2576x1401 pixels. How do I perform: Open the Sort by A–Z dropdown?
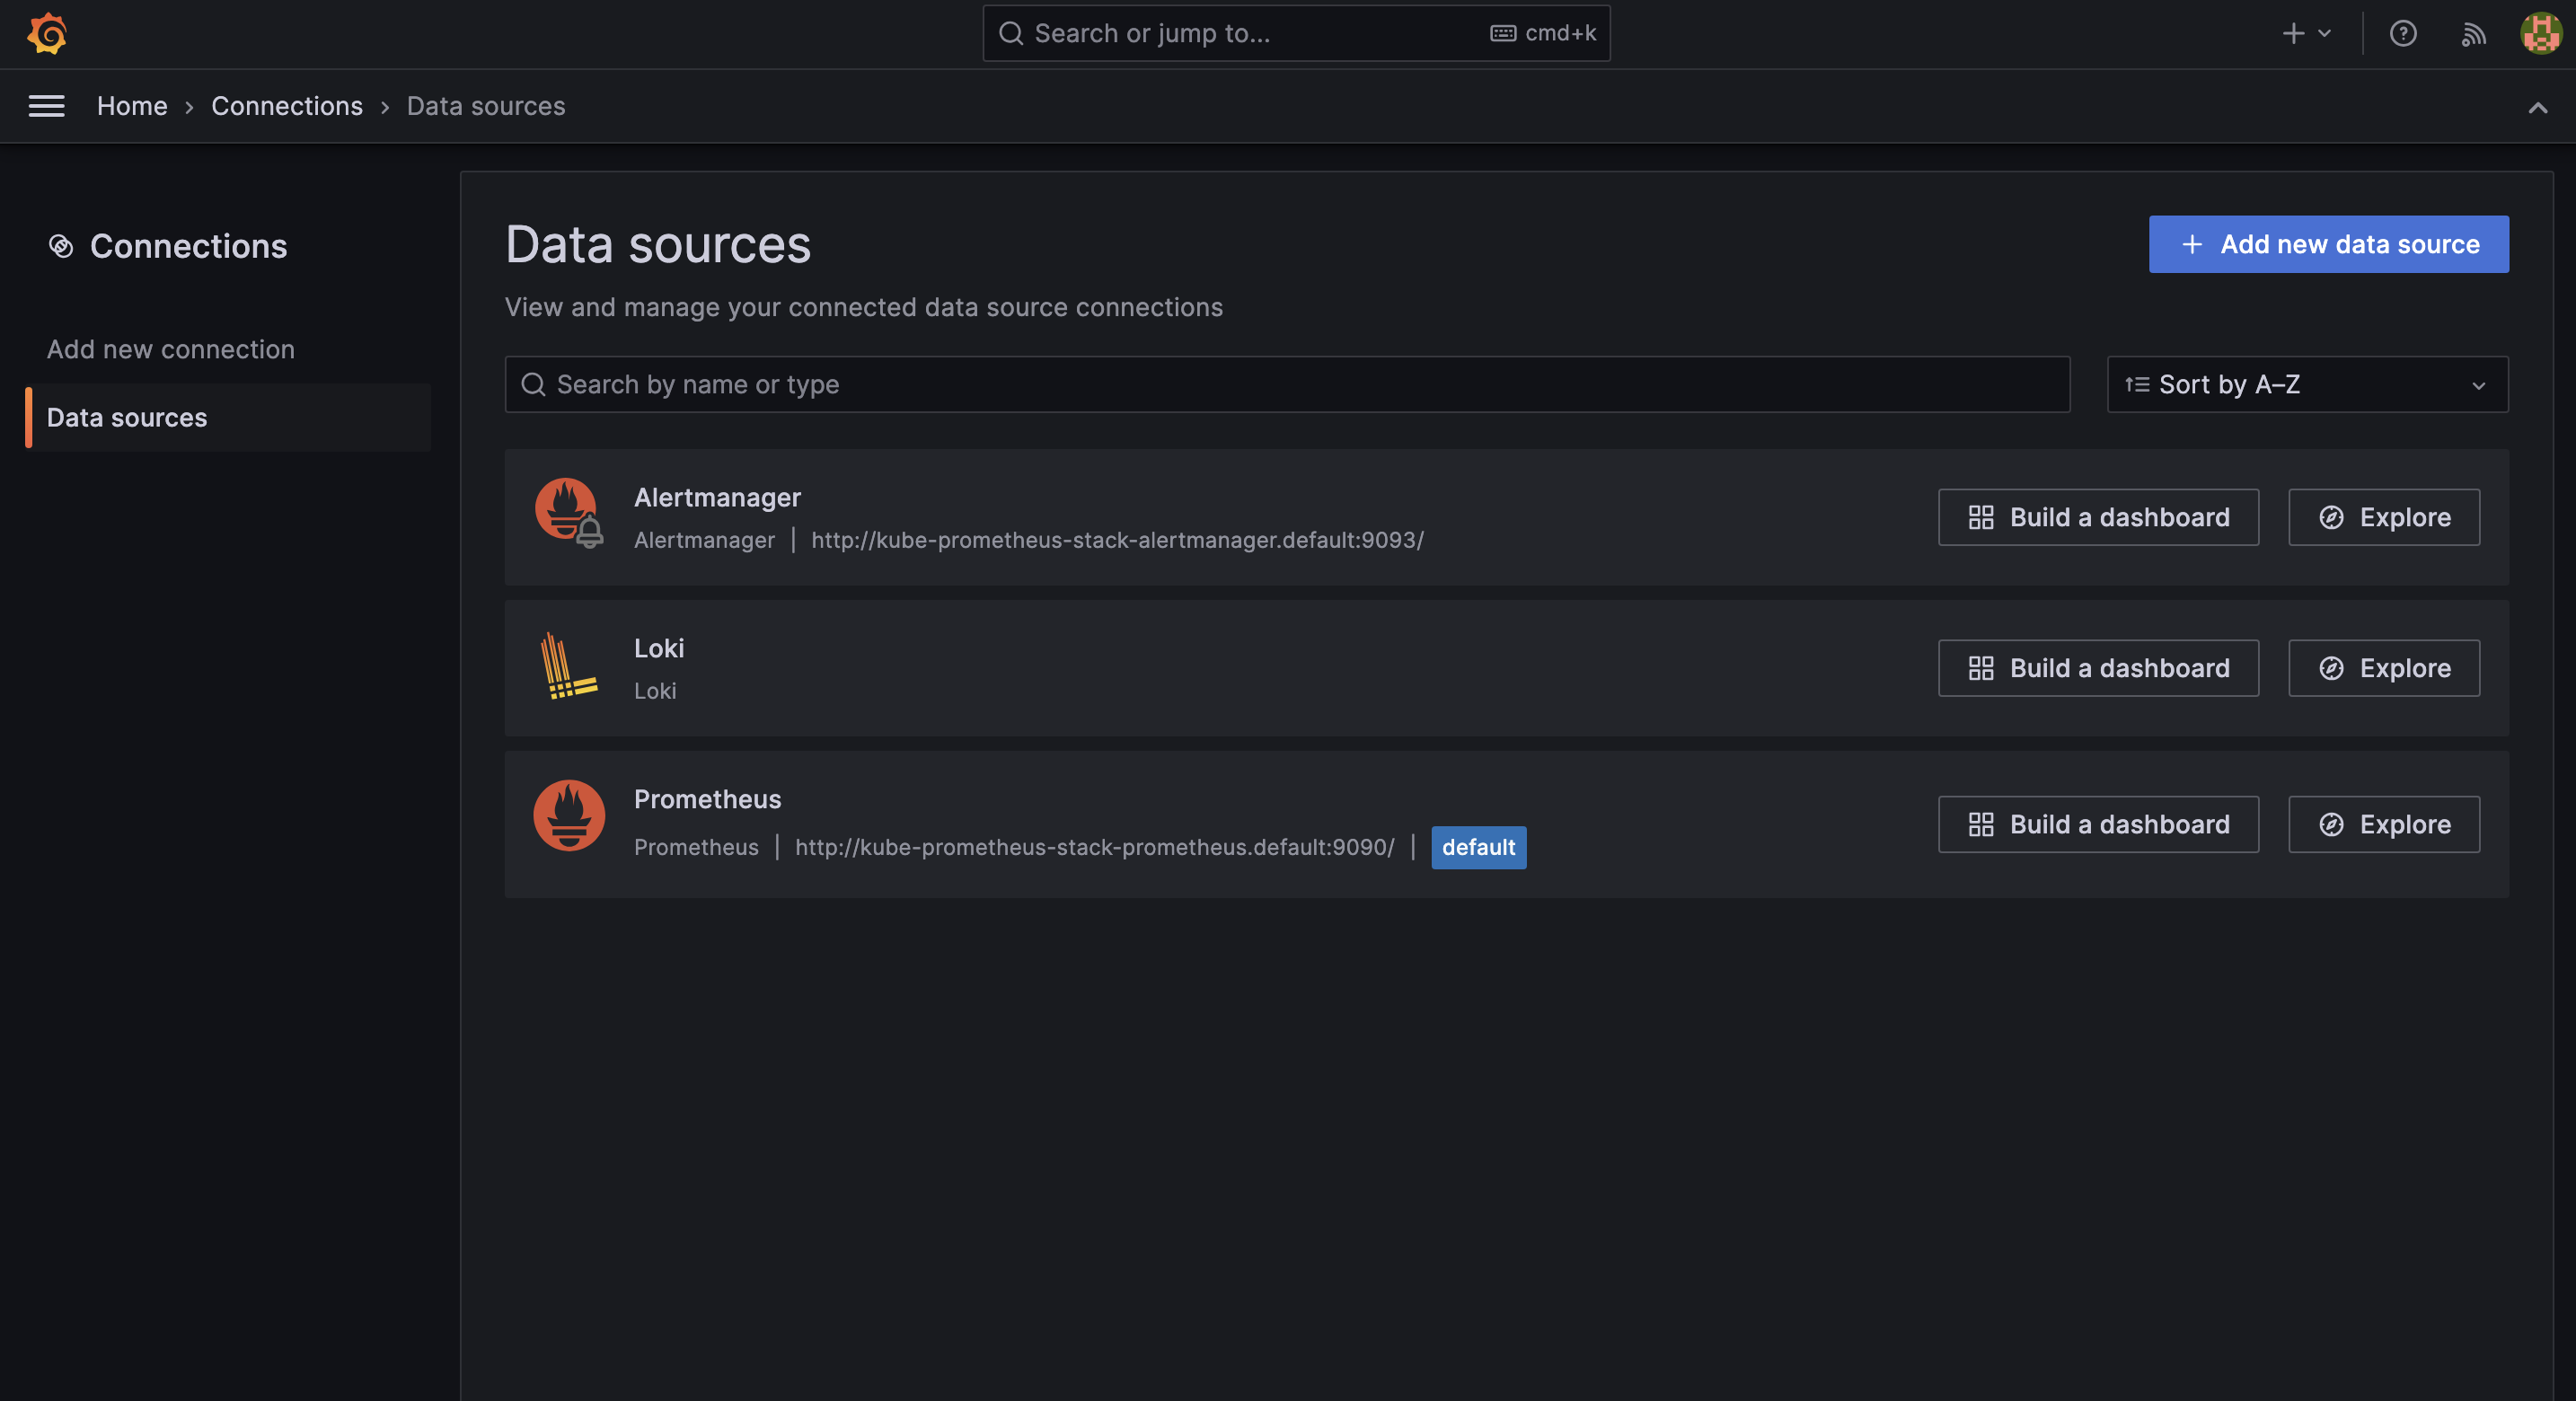2307,383
